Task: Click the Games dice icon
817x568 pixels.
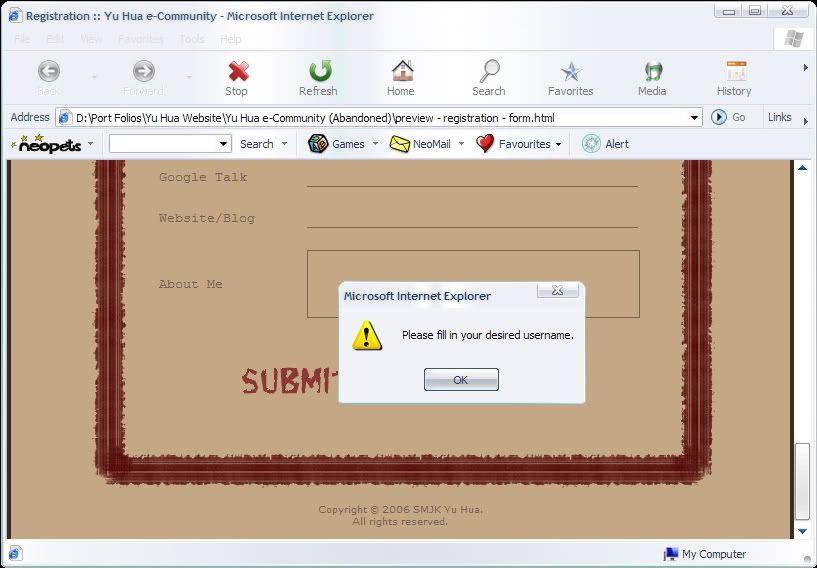Action: tap(317, 143)
